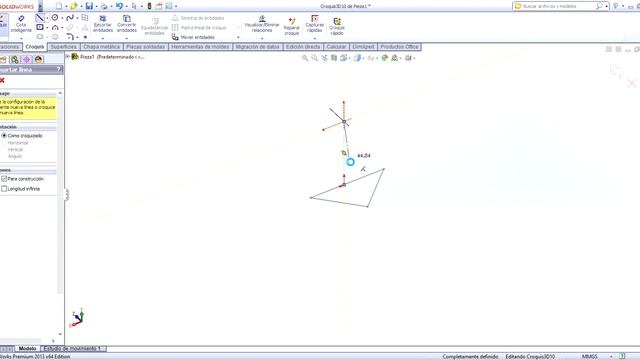Open dropdown under Recortar entidades
This screenshot has height=360, width=640.
pyautogui.click(x=102, y=38)
